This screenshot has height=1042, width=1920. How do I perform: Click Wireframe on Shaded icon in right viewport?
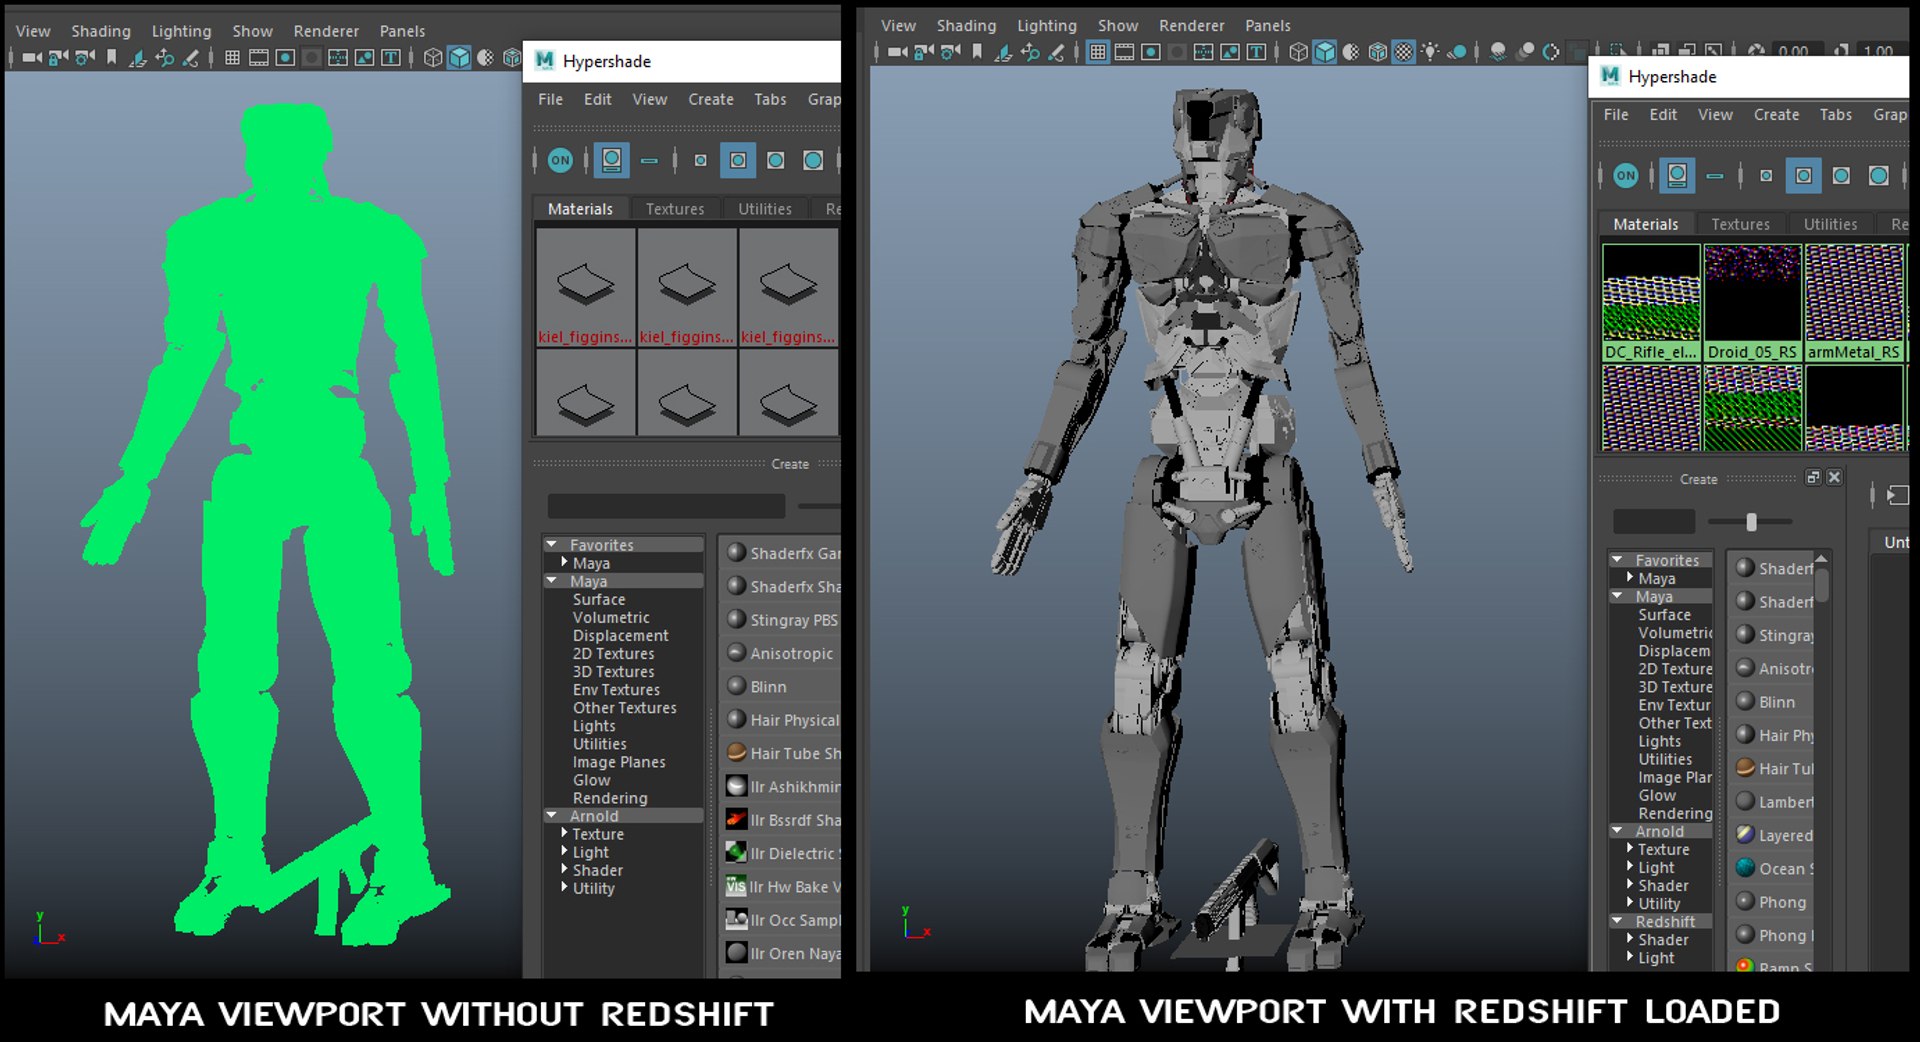[1377, 52]
